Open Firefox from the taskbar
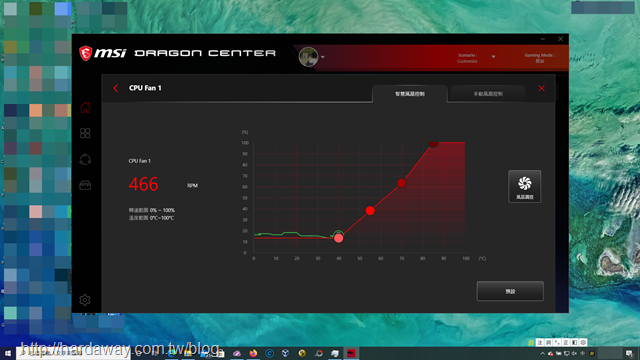 [x=253, y=353]
